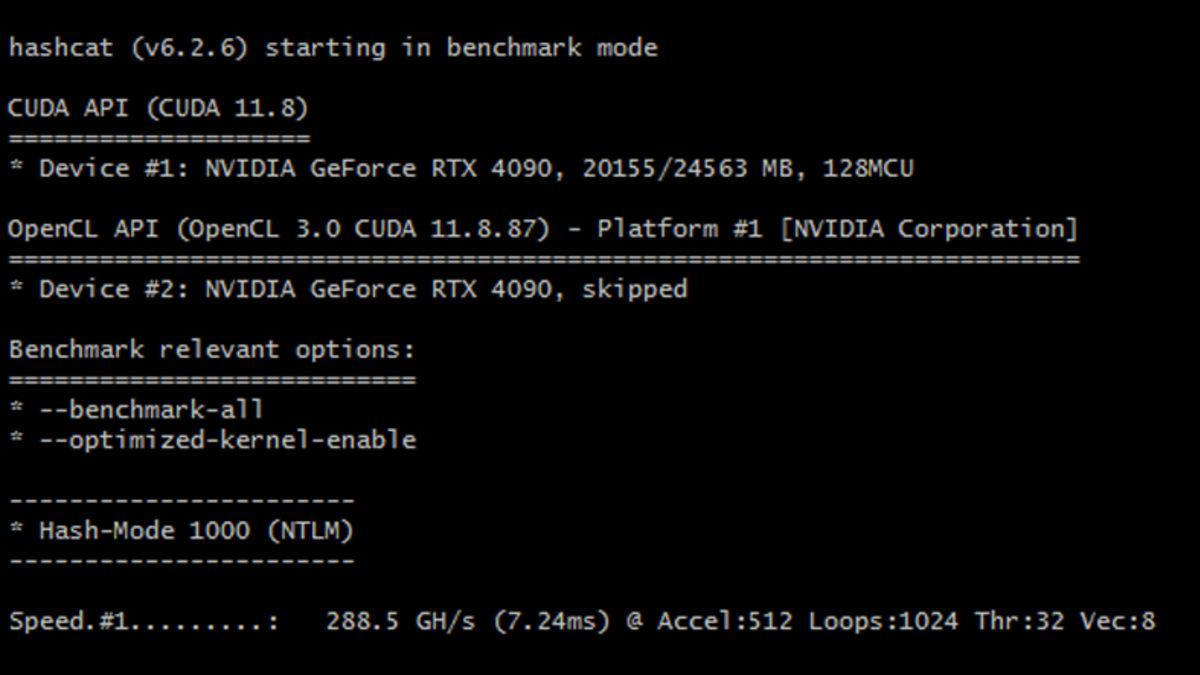The width and height of the screenshot is (1200, 675).
Task: Click the "Accel:512" parameter
Action: (725, 621)
